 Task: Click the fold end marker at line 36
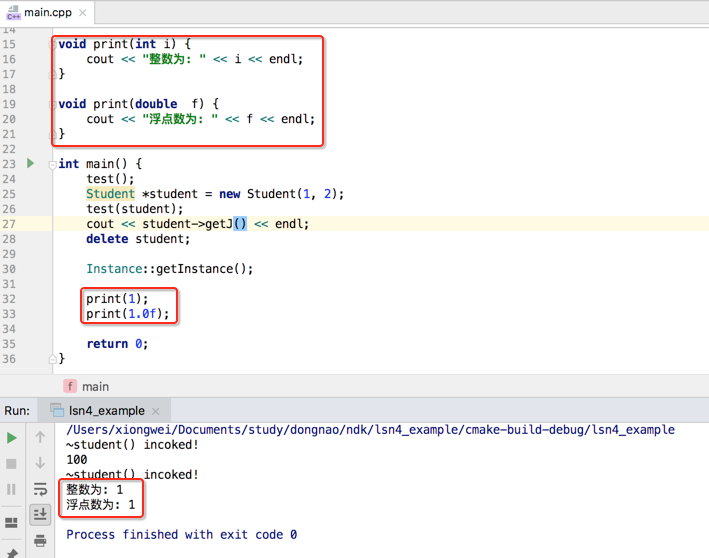click(52, 359)
